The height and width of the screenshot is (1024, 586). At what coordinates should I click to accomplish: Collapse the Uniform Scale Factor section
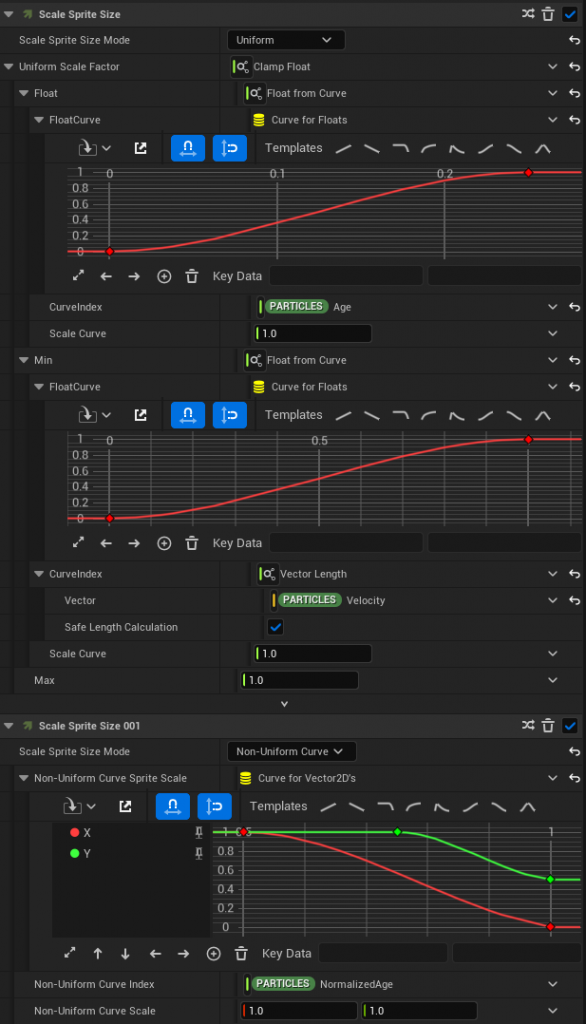pyautogui.click(x=8, y=67)
